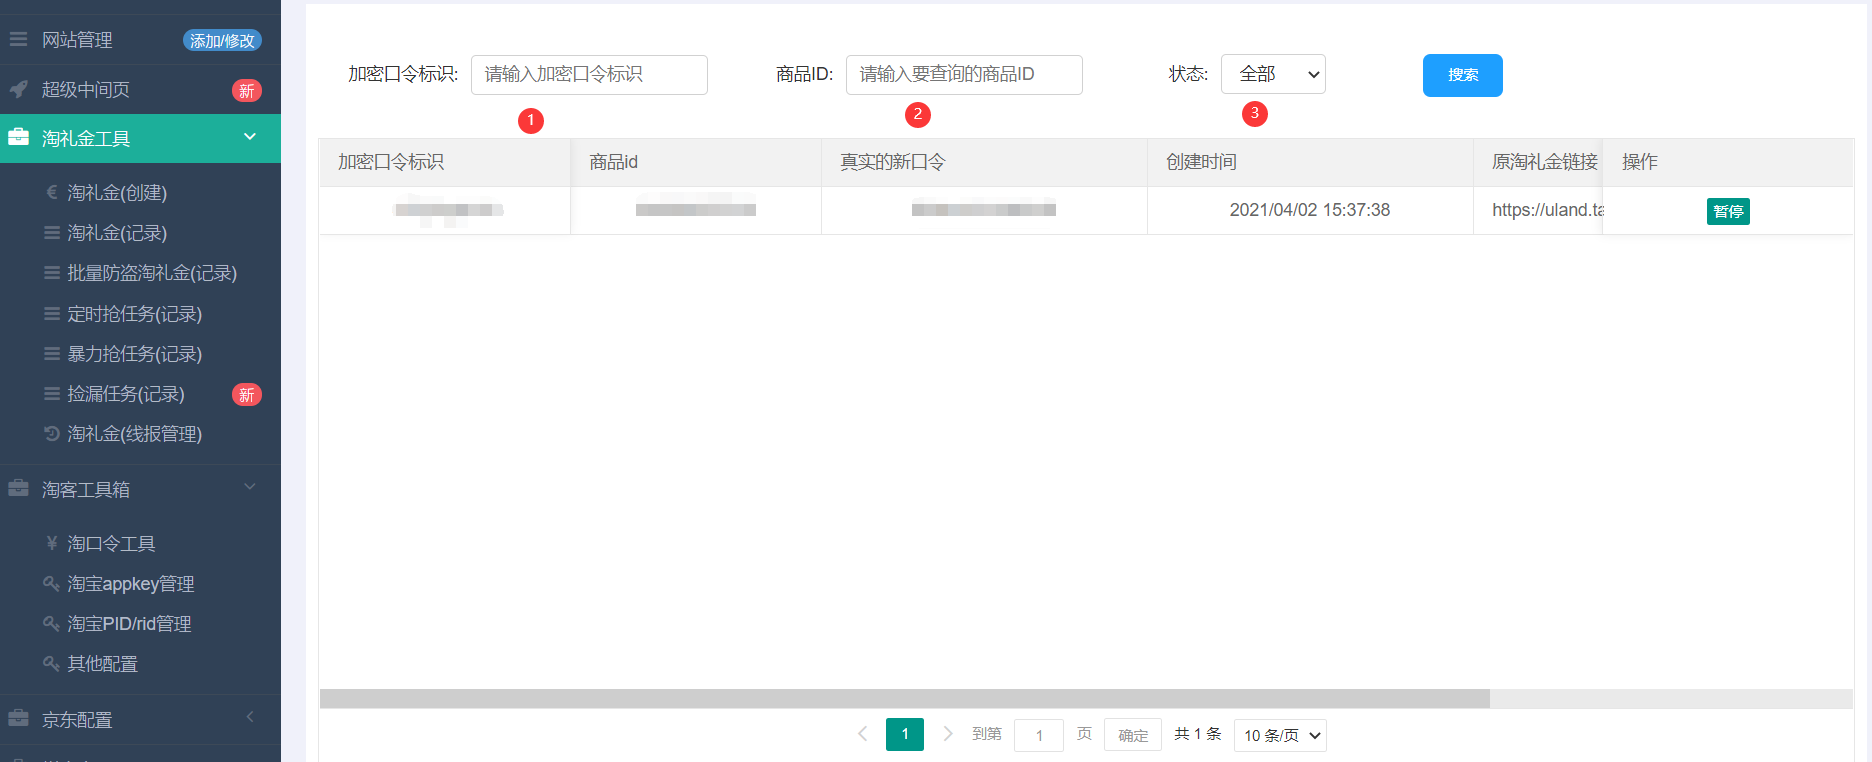Image resolution: width=1872 pixels, height=762 pixels.
Task: Click the rocket icon next to 超级中间页
Action: pos(18,89)
